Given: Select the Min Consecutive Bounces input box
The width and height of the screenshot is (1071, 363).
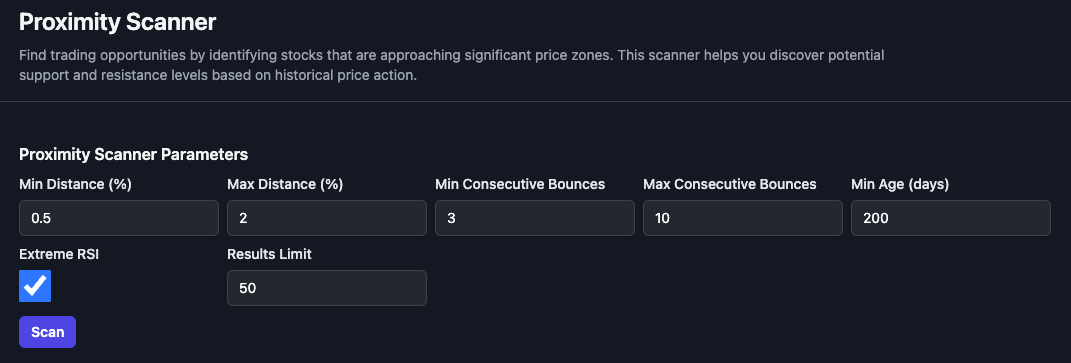Looking at the screenshot, I should coord(535,218).
